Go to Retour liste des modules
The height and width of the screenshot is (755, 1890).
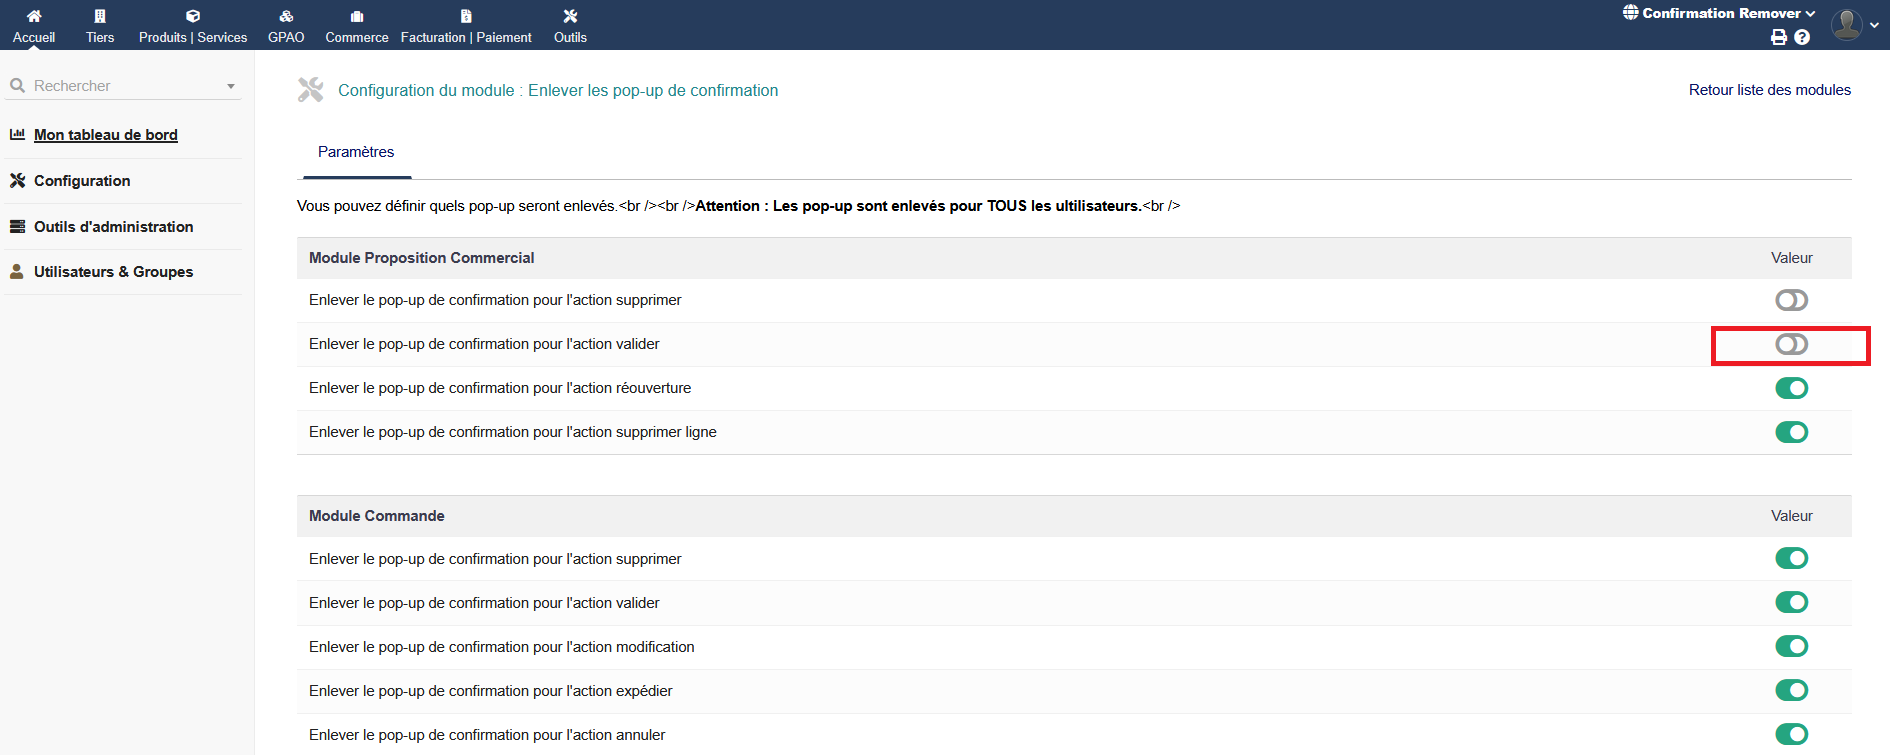point(1769,90)
